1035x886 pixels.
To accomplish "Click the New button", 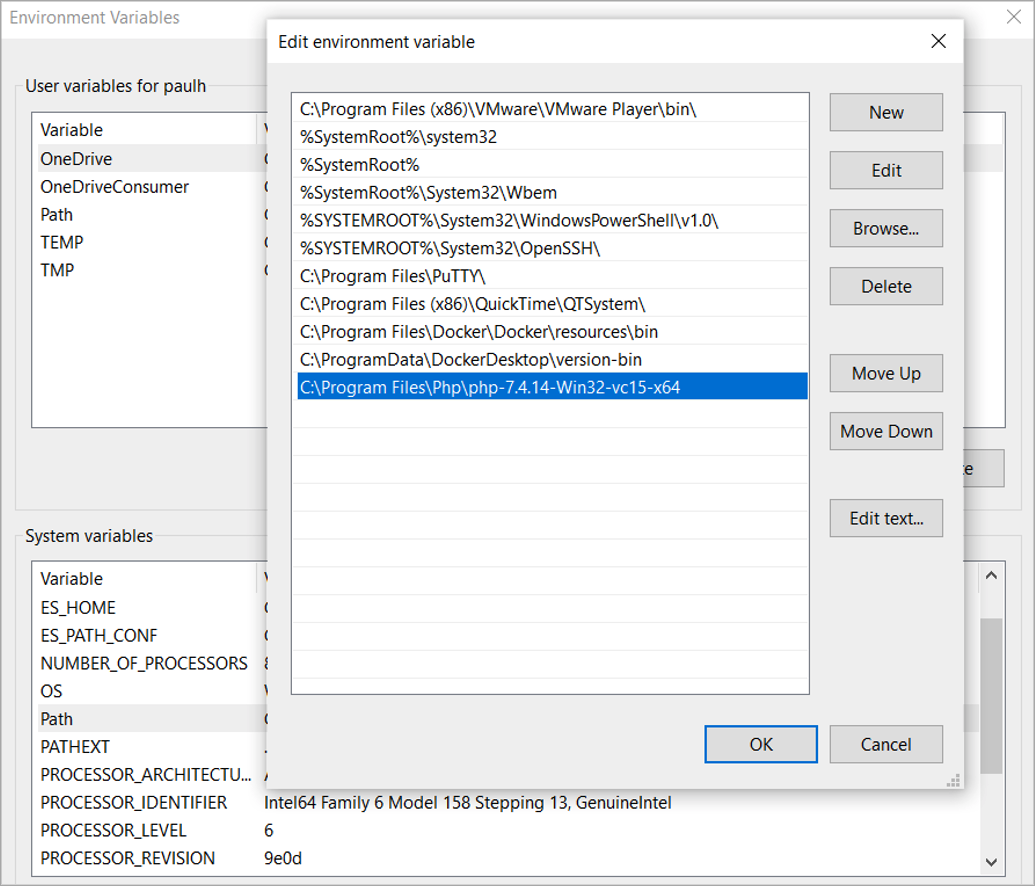I will (x=884, y=112).
